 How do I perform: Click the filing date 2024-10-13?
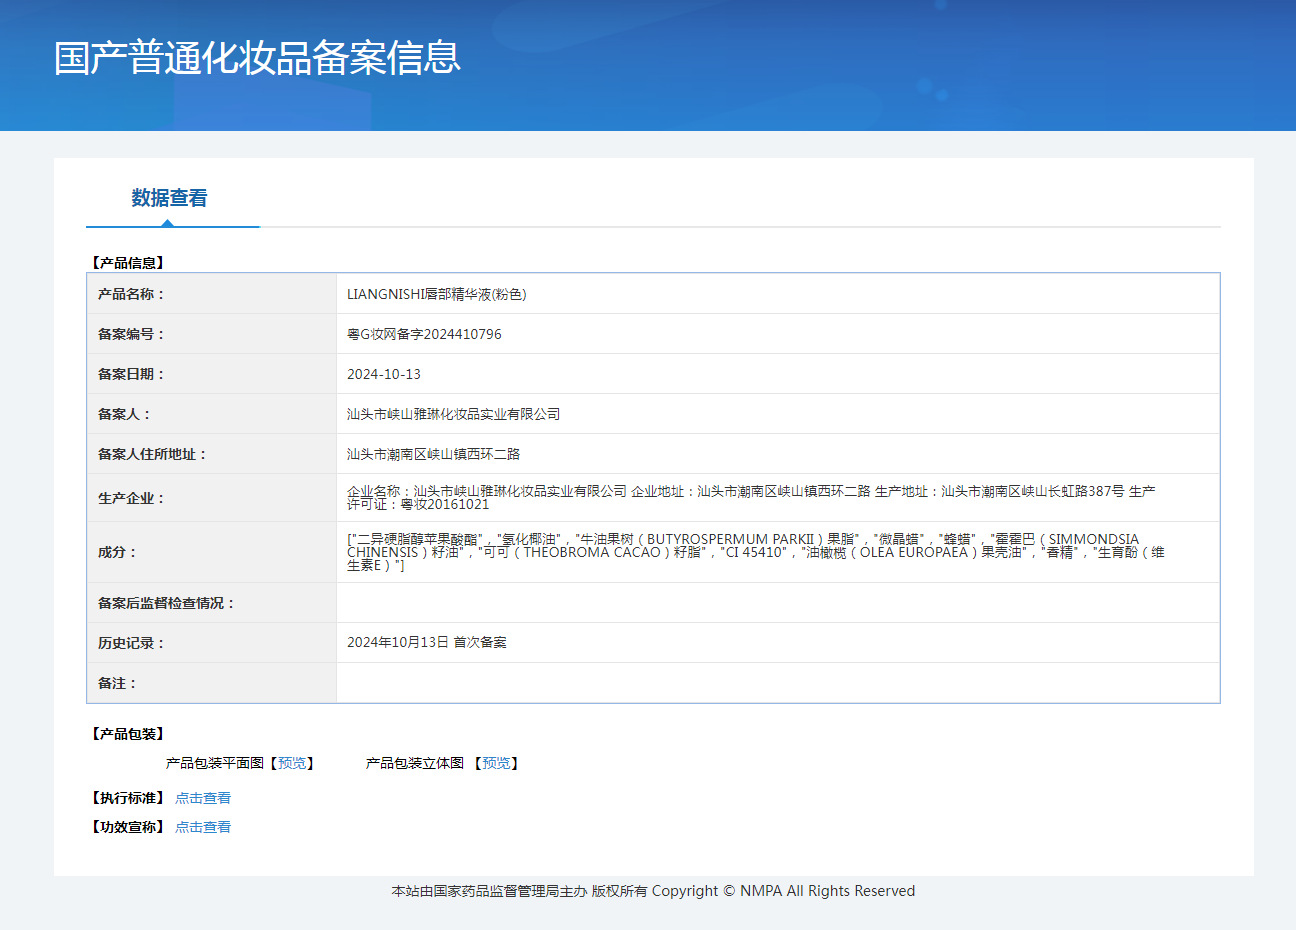click(x=384, y=374)
